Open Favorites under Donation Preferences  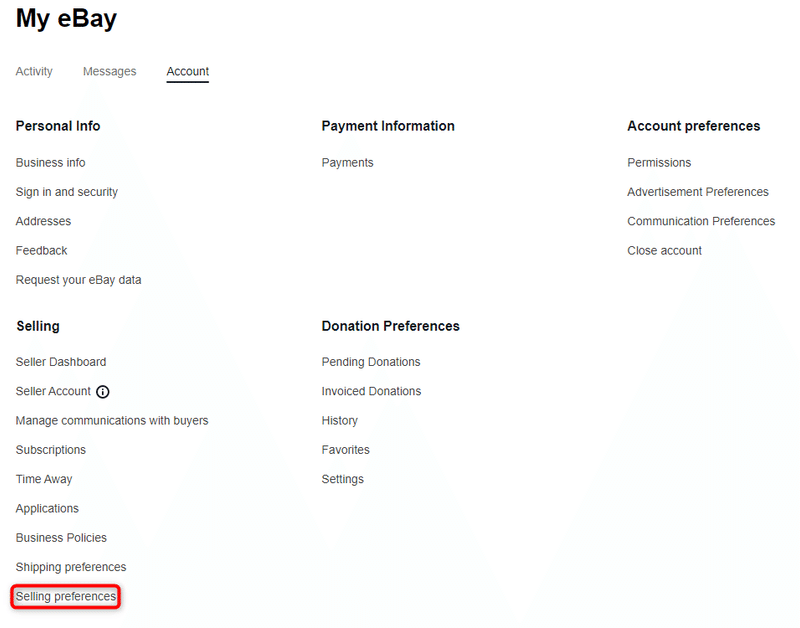(345, 450)
